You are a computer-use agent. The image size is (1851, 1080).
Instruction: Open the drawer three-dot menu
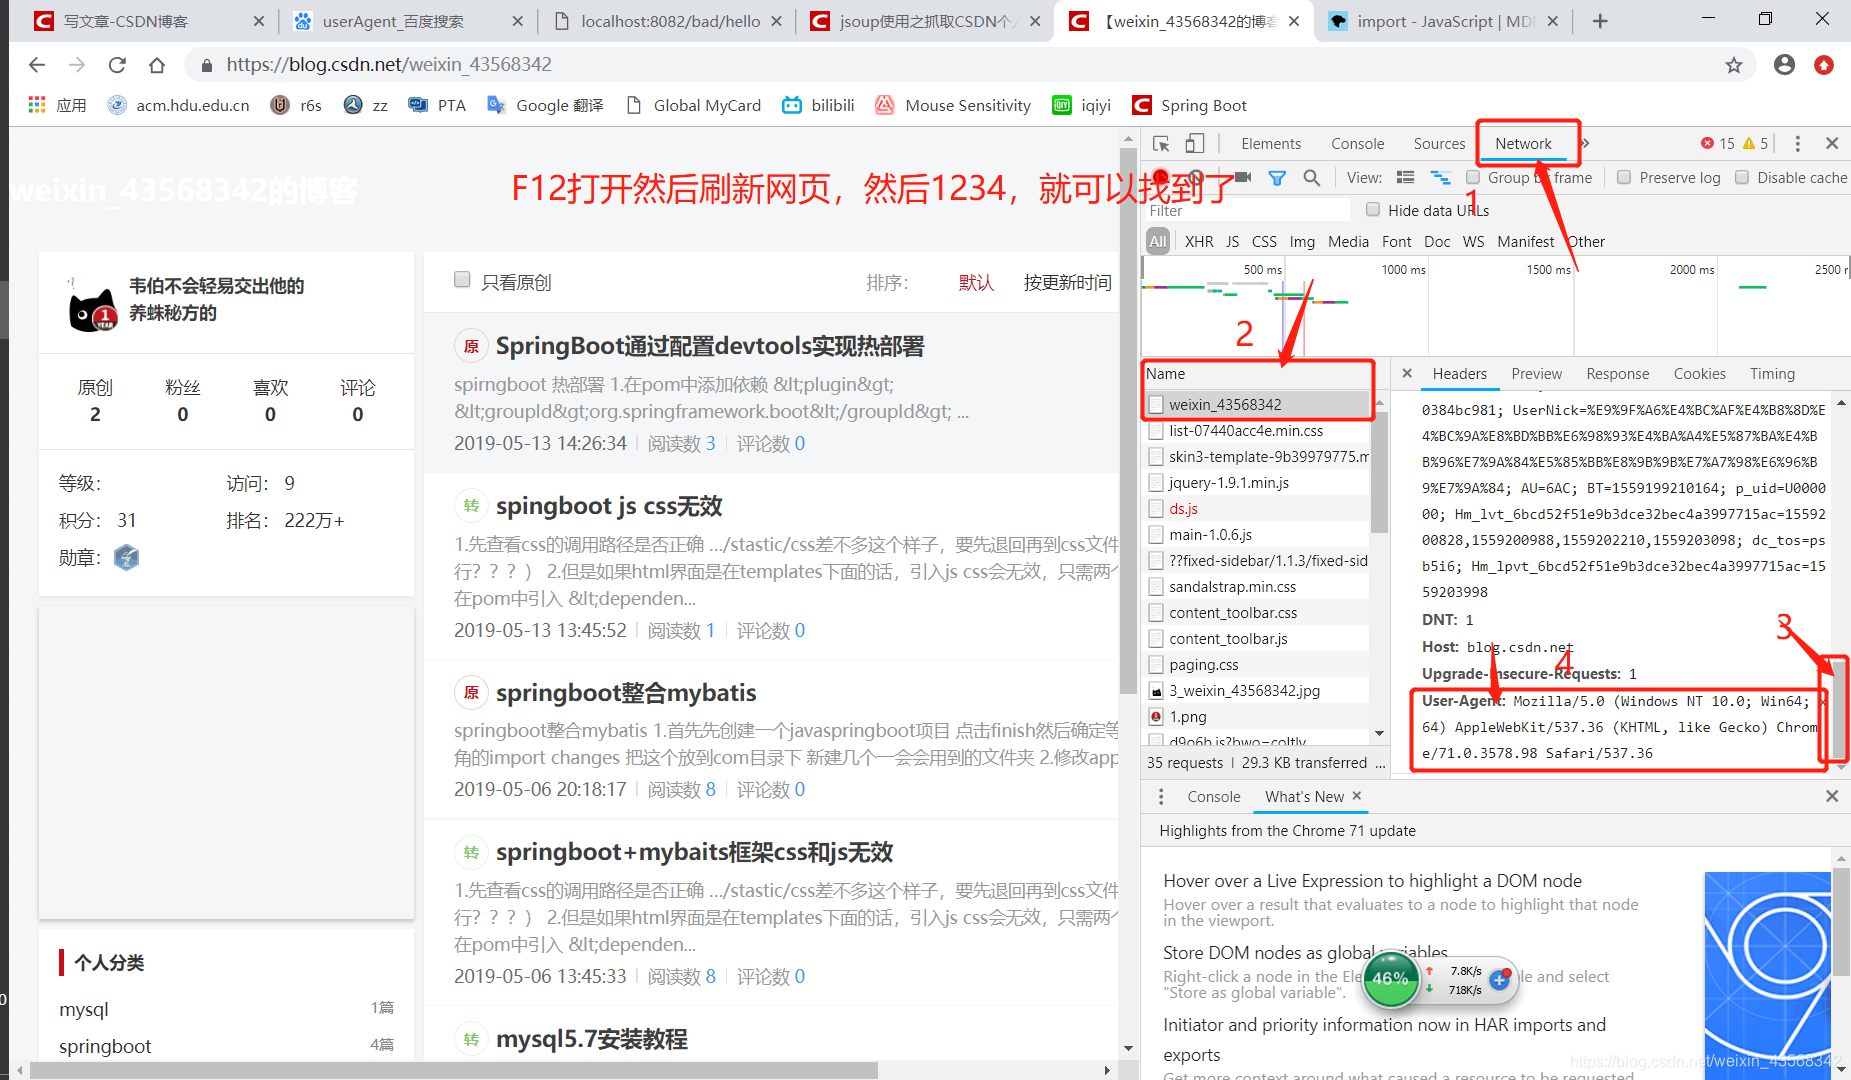click(x=1161, y=796)
